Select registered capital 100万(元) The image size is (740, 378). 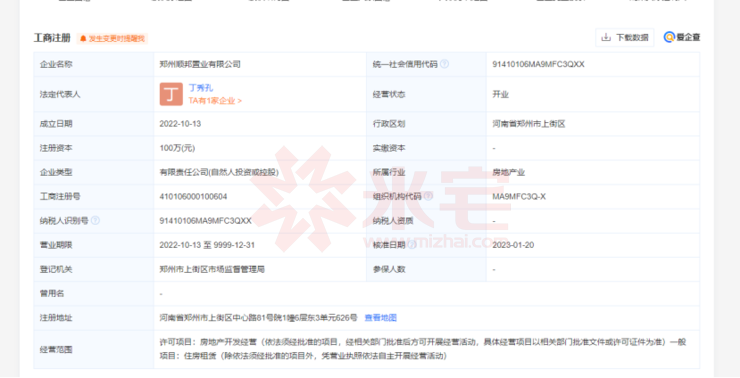(x=177, y=148)
